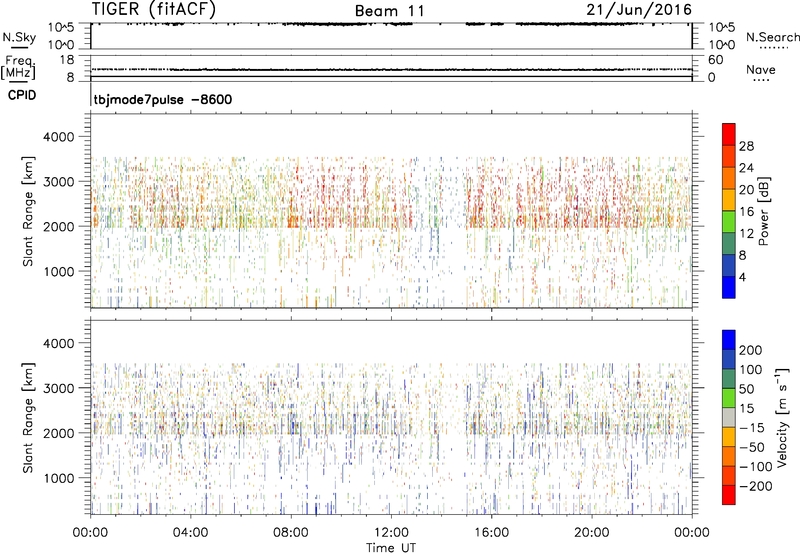Viewport: 800px width, 554px height.
Task: Click the Time UT axis label
Action: coord(391,547)
